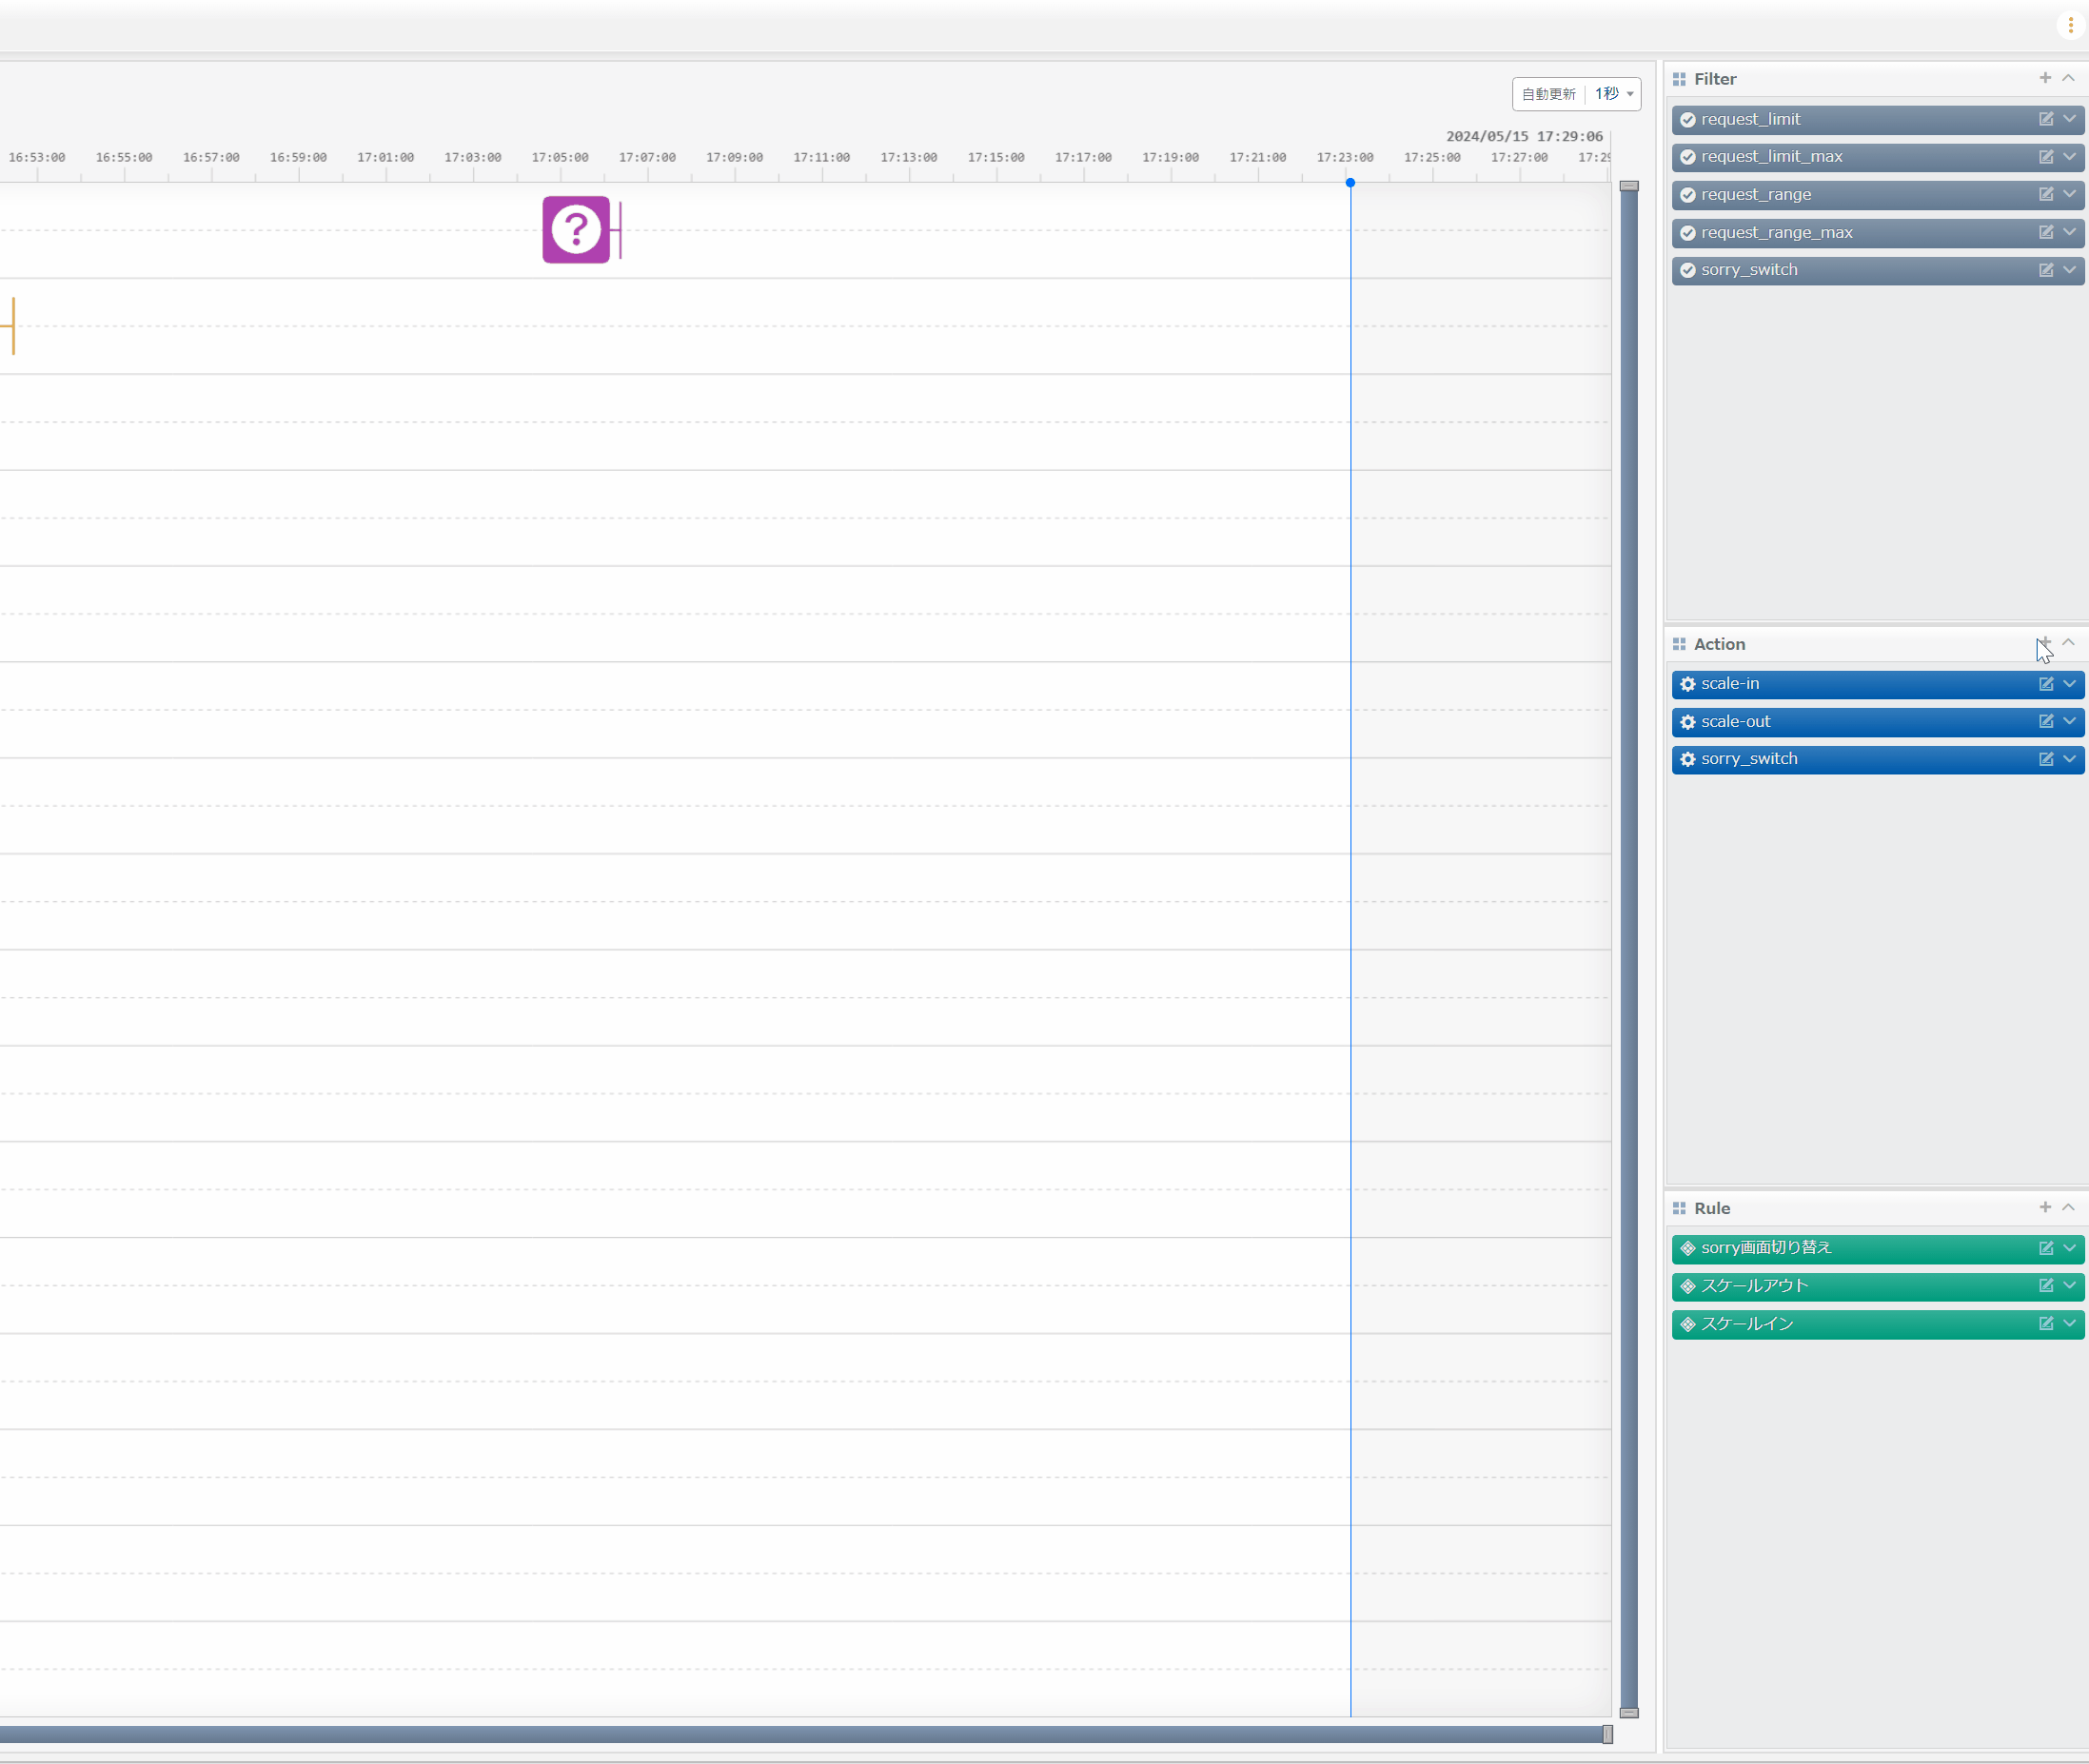
Task: Add a new Filter with plus icon
Action: (x=2045, y=78)
